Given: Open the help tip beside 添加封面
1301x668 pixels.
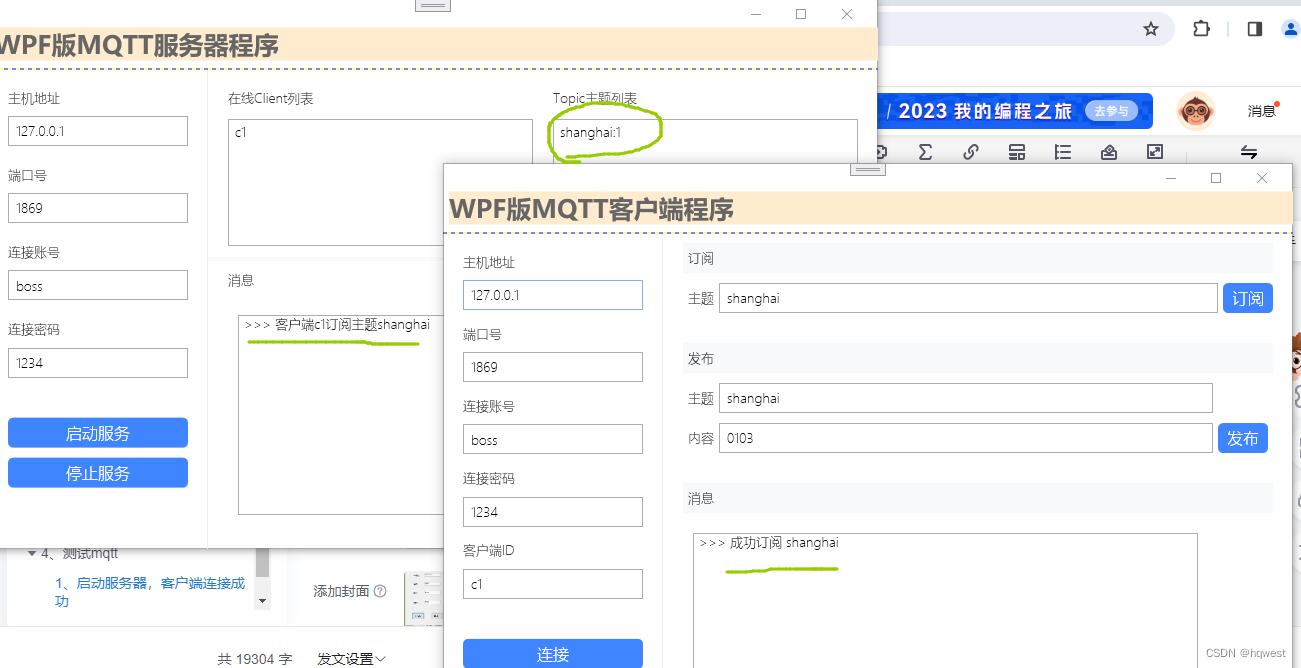Looking at the screenshot, I should 380,590.
